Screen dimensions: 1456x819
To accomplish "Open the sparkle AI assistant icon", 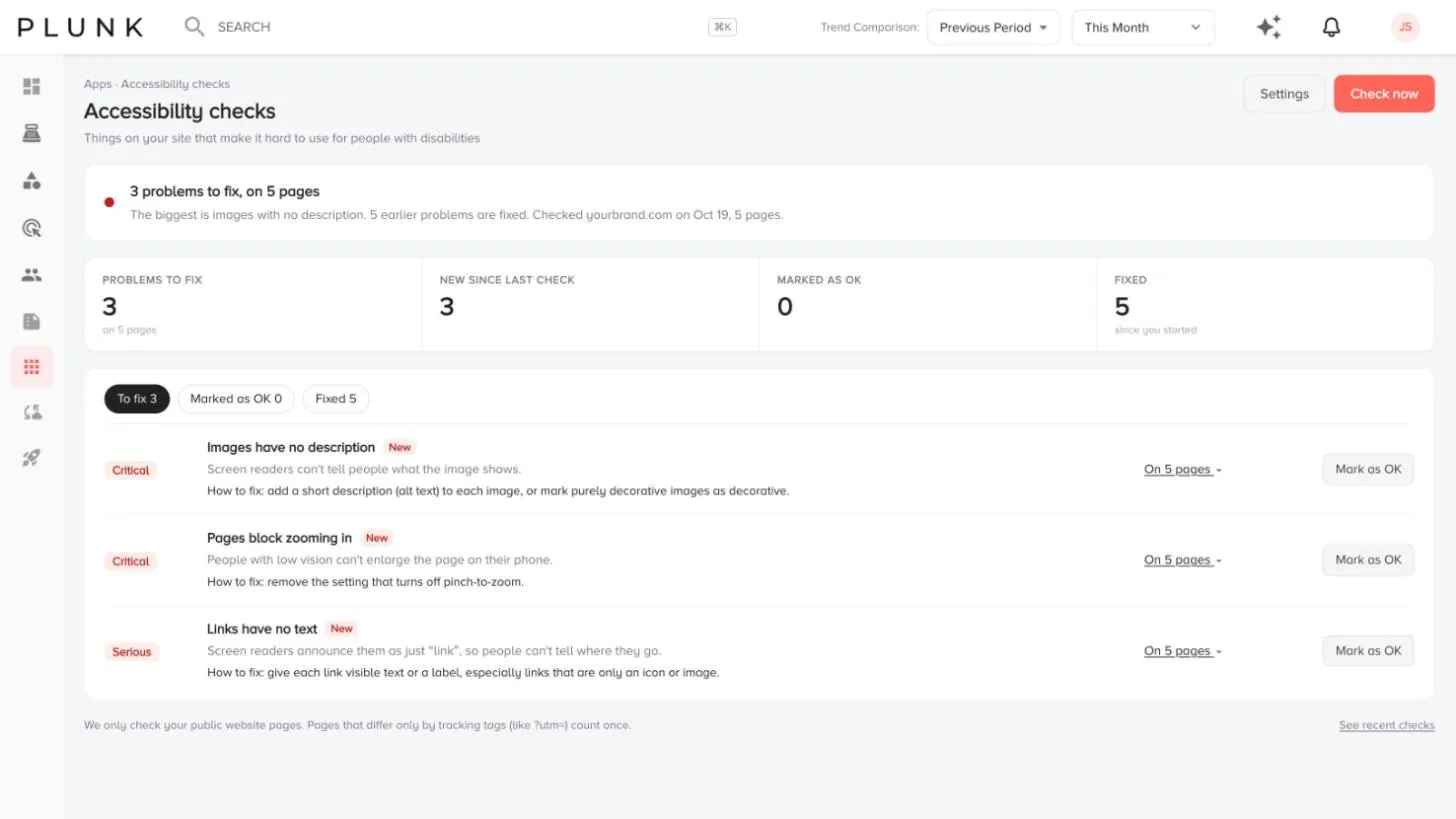I will (1269, 27).
